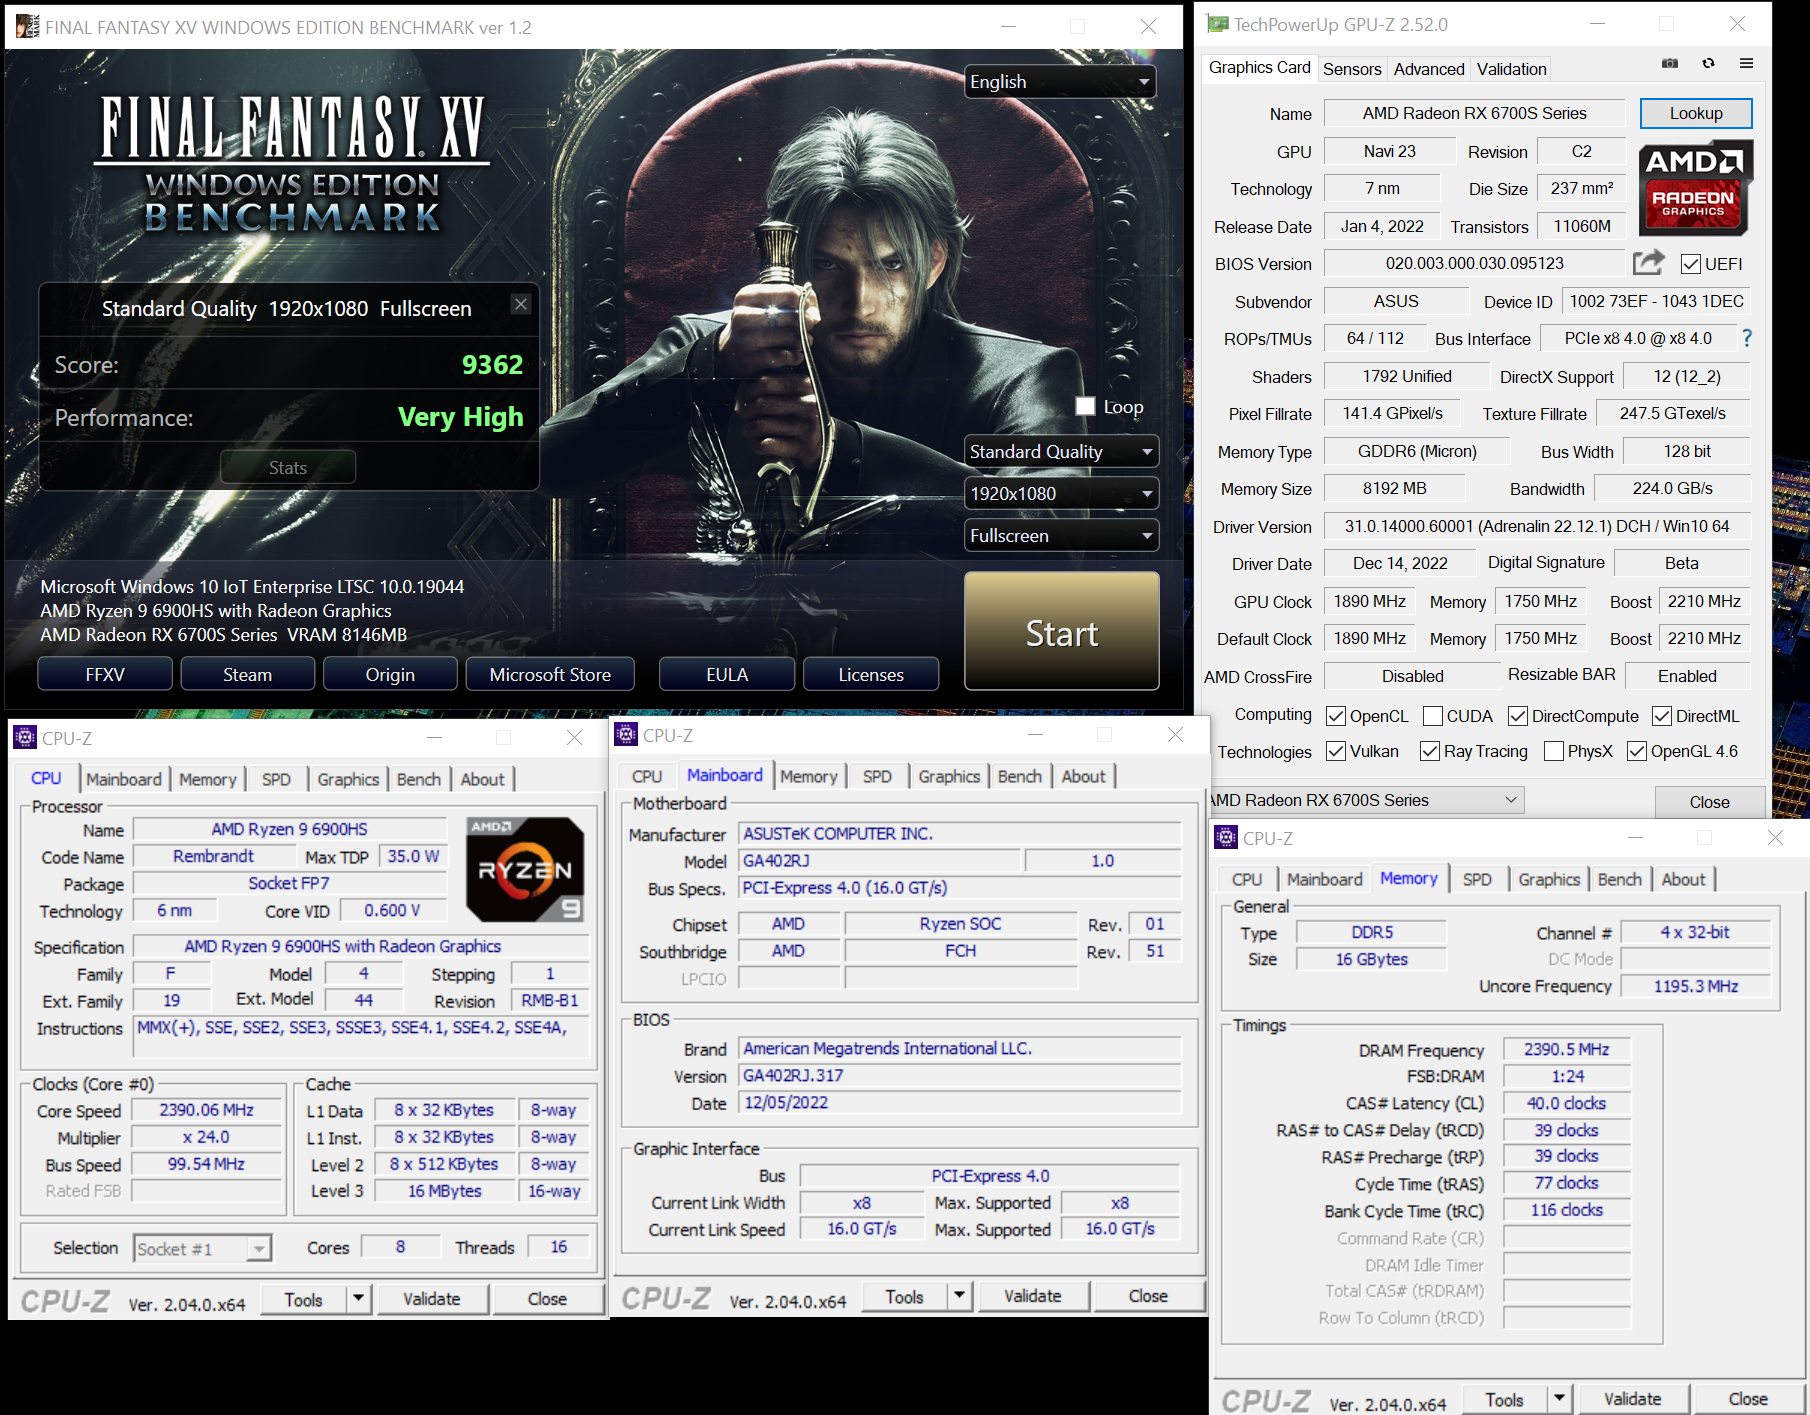Click the Stats button
Viewport: 1810px width, 1415px height.
288,467
